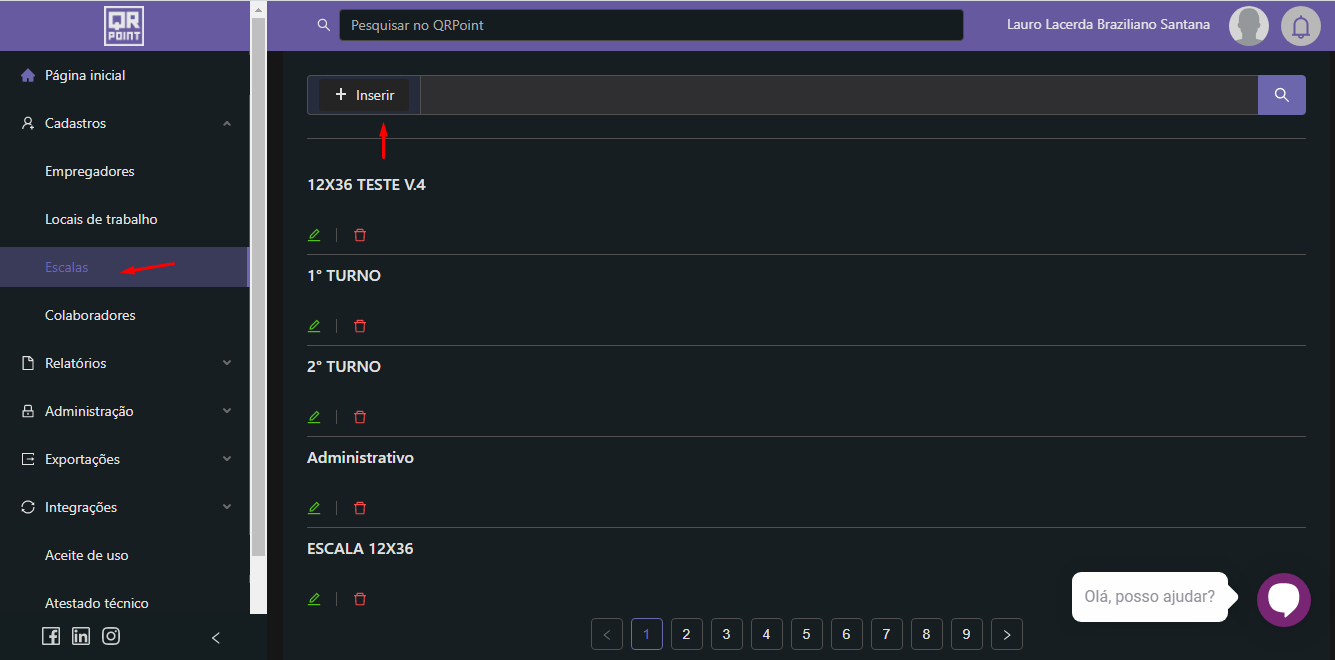Go to page 5 in pagination
The width and height of the screenshot is (1335, 660).
tap(806, 634)
